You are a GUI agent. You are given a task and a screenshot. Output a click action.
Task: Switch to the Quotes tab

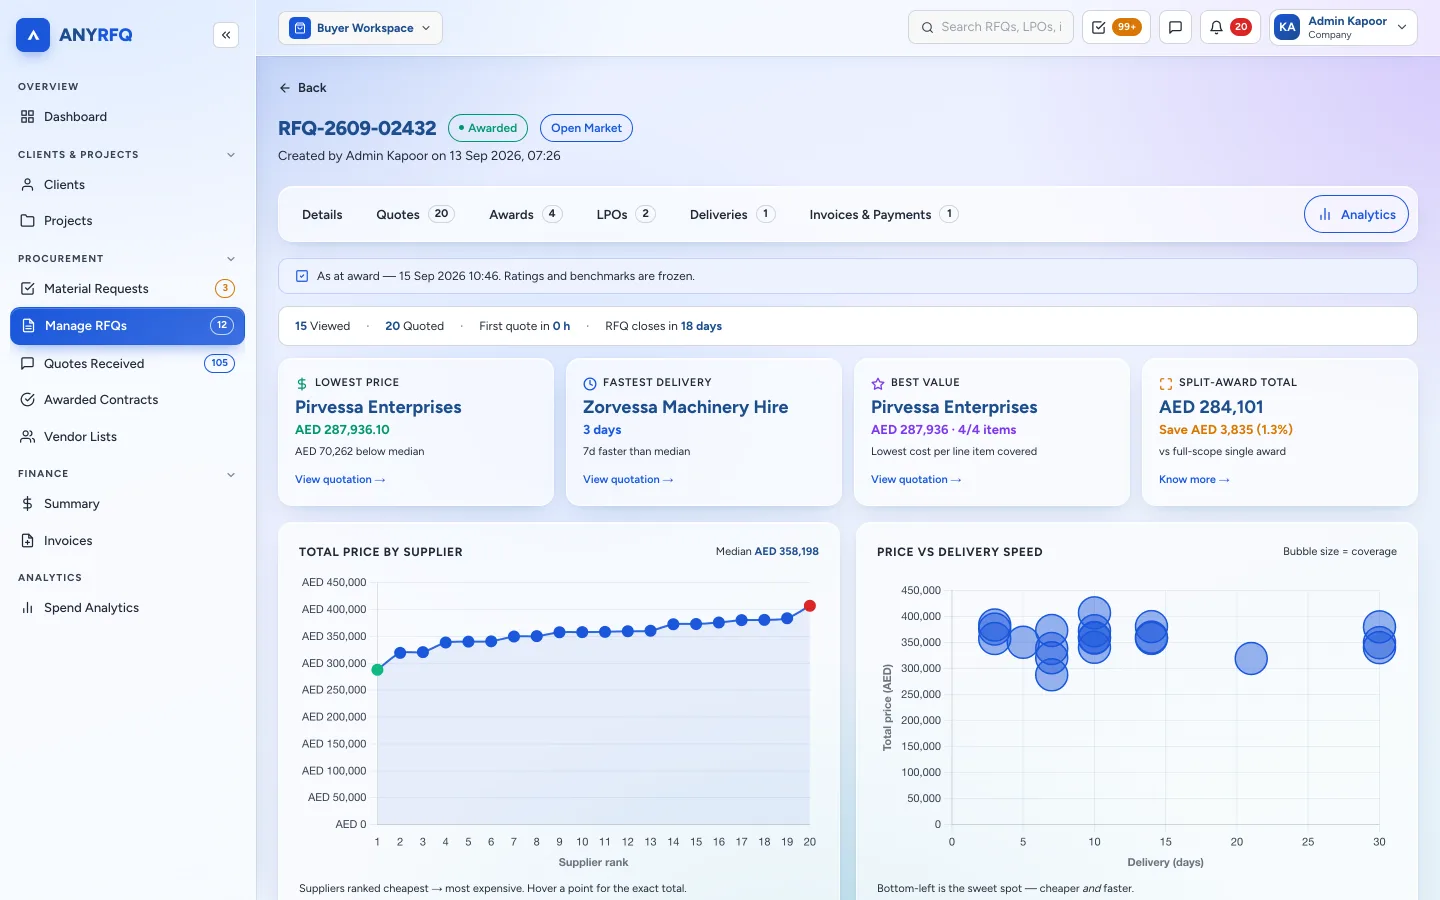coord(415,215)
